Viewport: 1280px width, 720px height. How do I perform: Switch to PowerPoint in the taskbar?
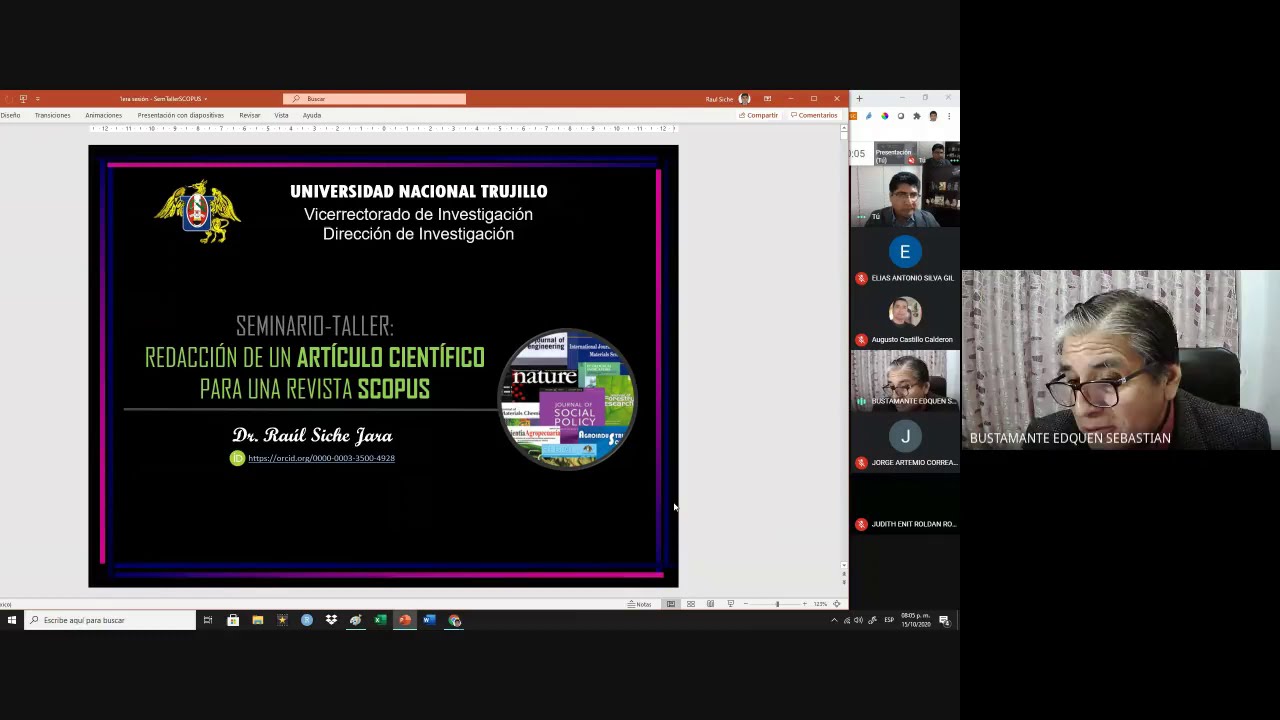coord(405,620)
